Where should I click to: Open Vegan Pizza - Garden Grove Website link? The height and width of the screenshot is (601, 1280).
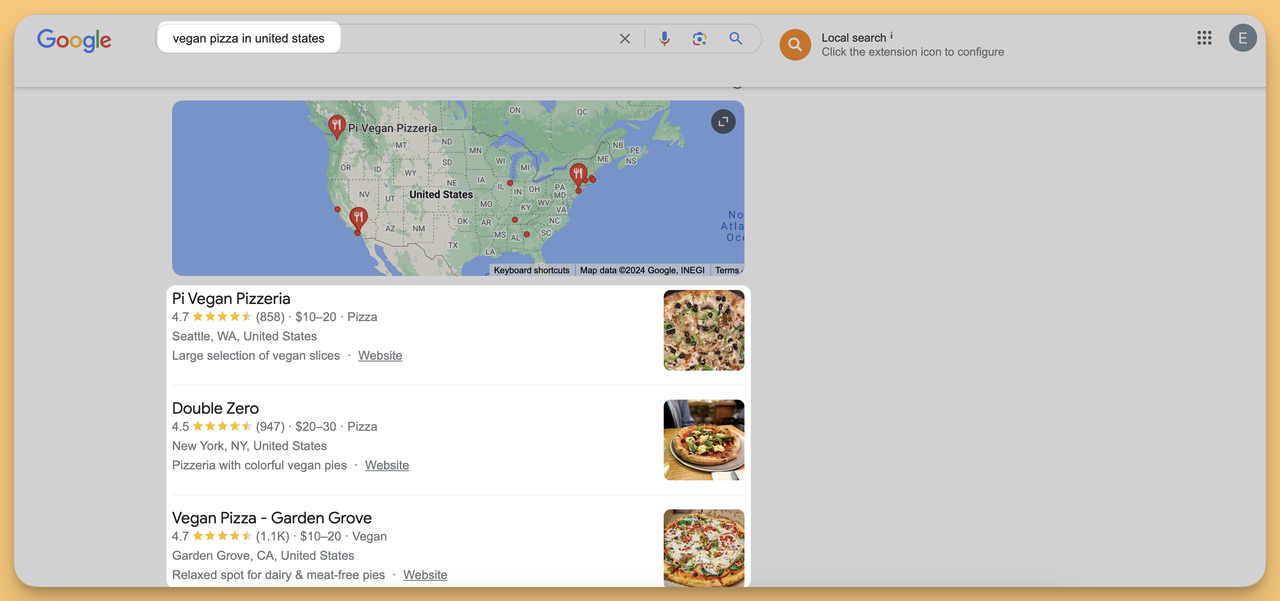coord(425,576)
